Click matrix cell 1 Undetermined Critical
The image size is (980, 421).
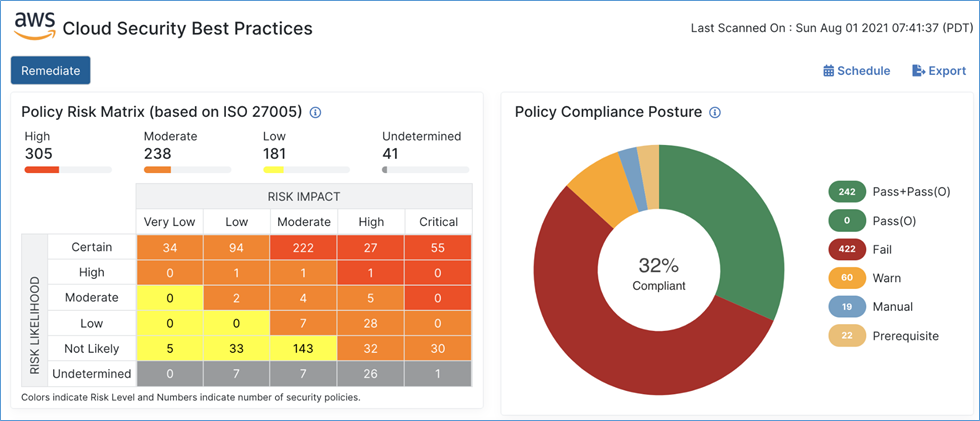pyautogui.click(x=438, y=374)
